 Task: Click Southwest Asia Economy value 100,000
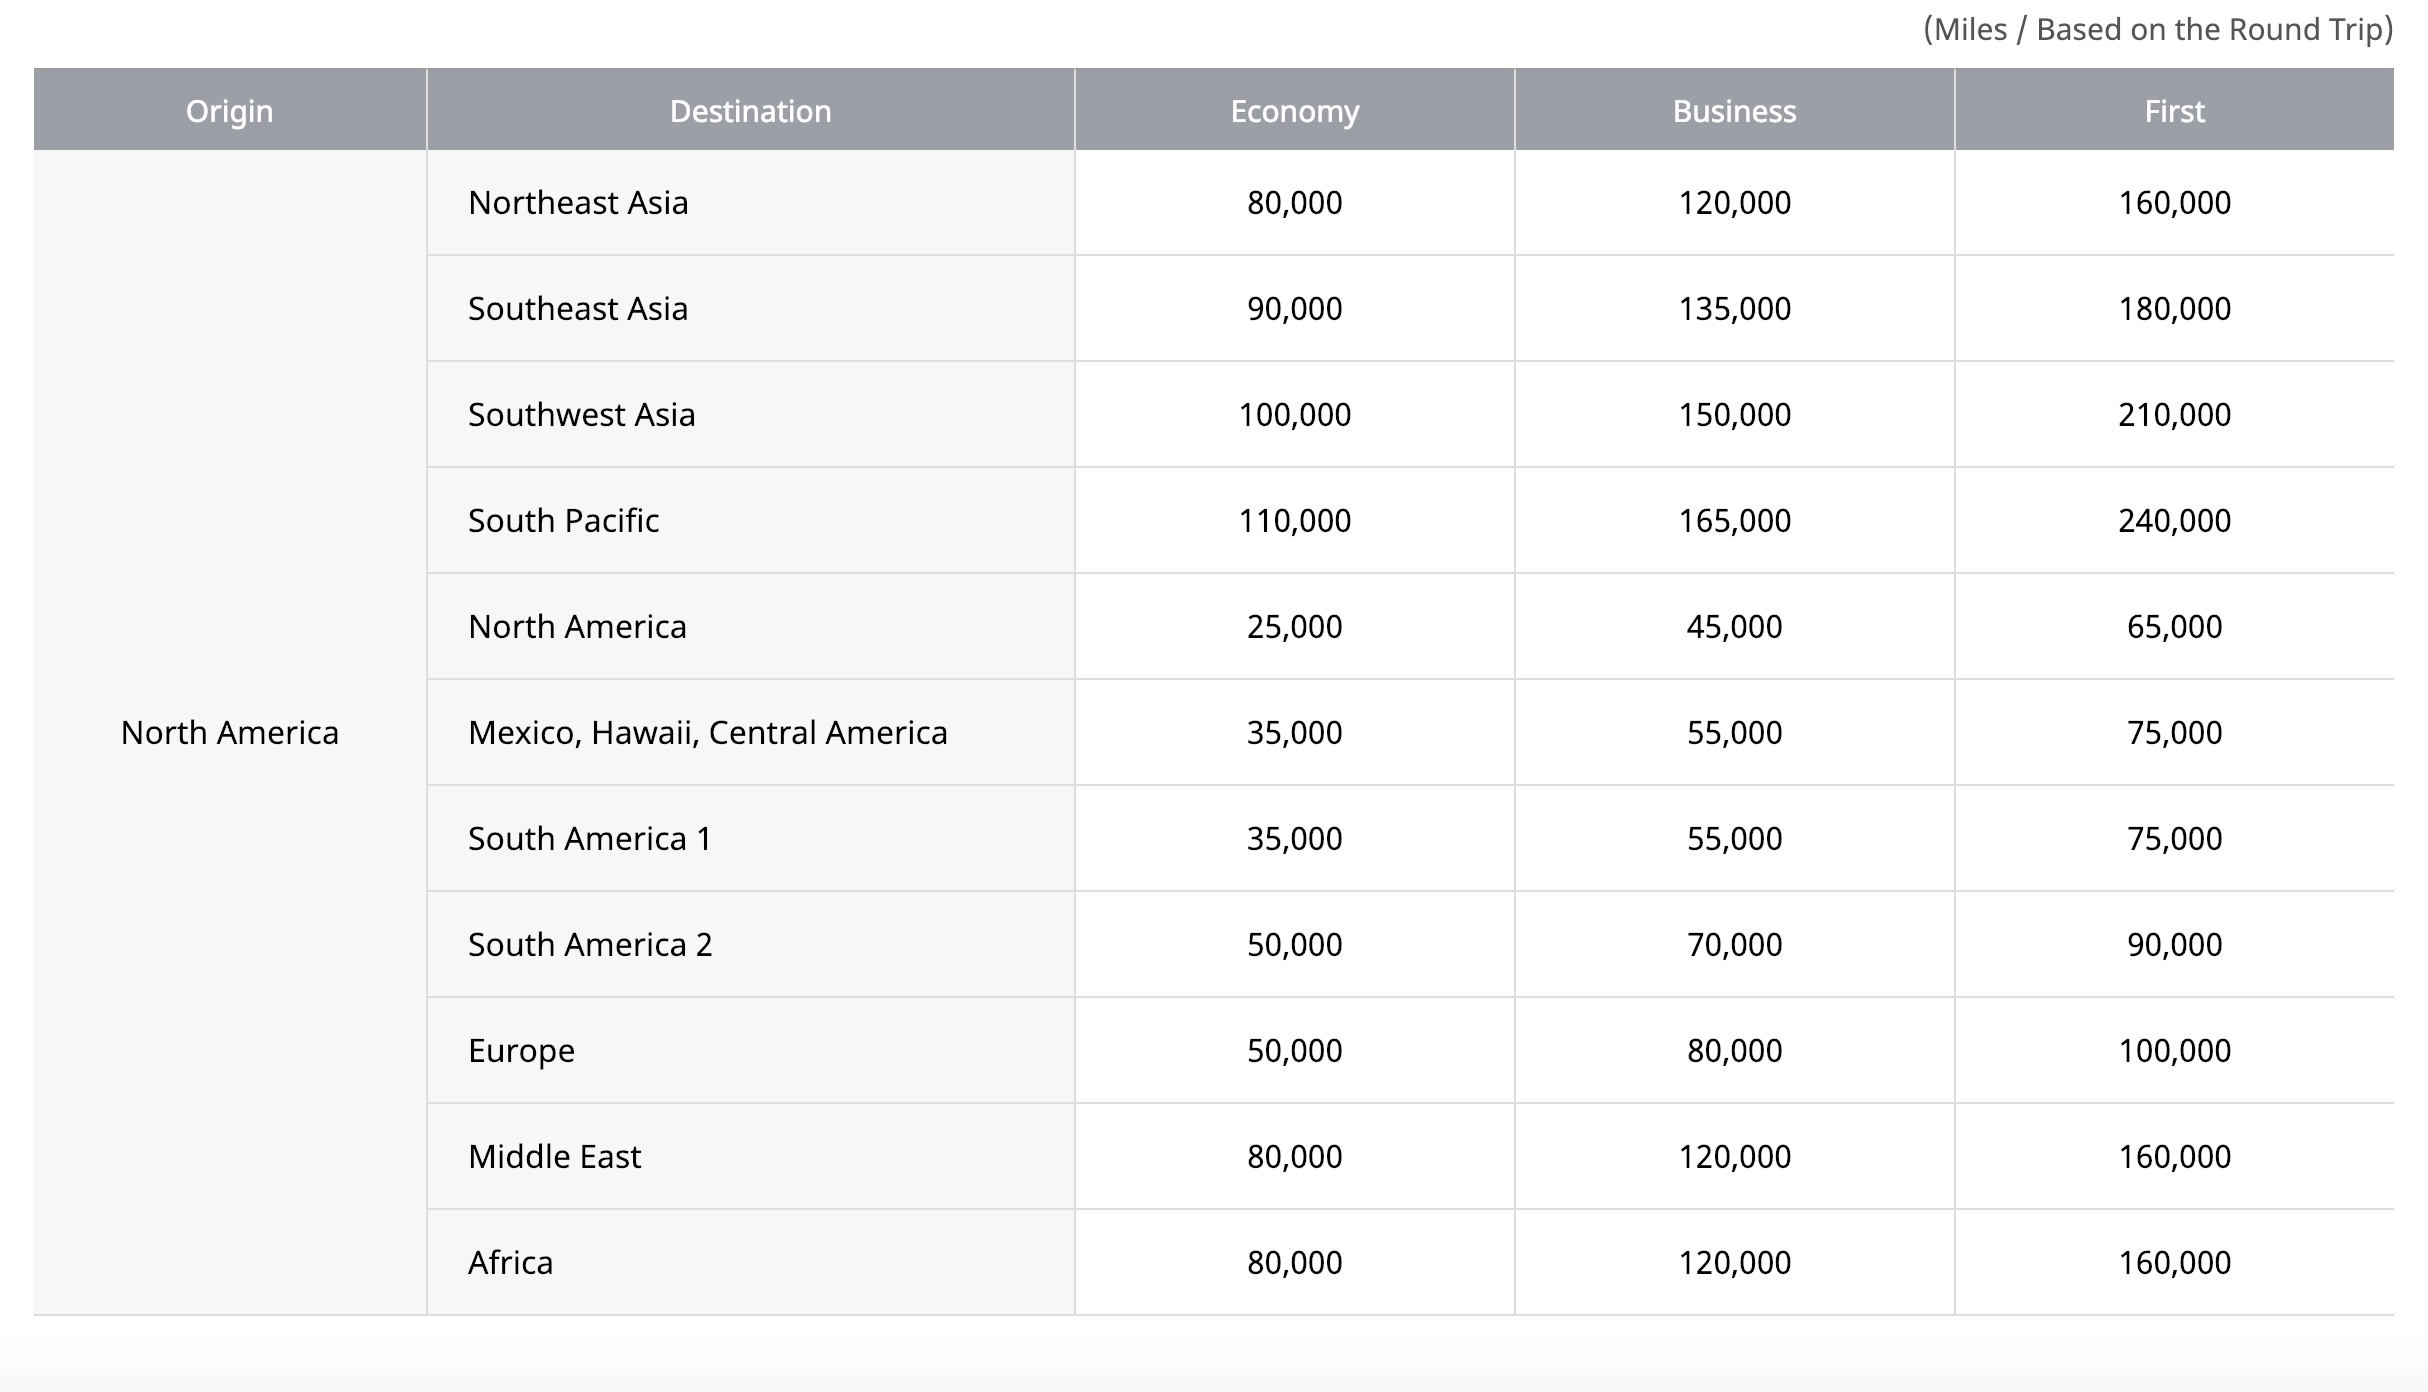tap(1294, 414)
